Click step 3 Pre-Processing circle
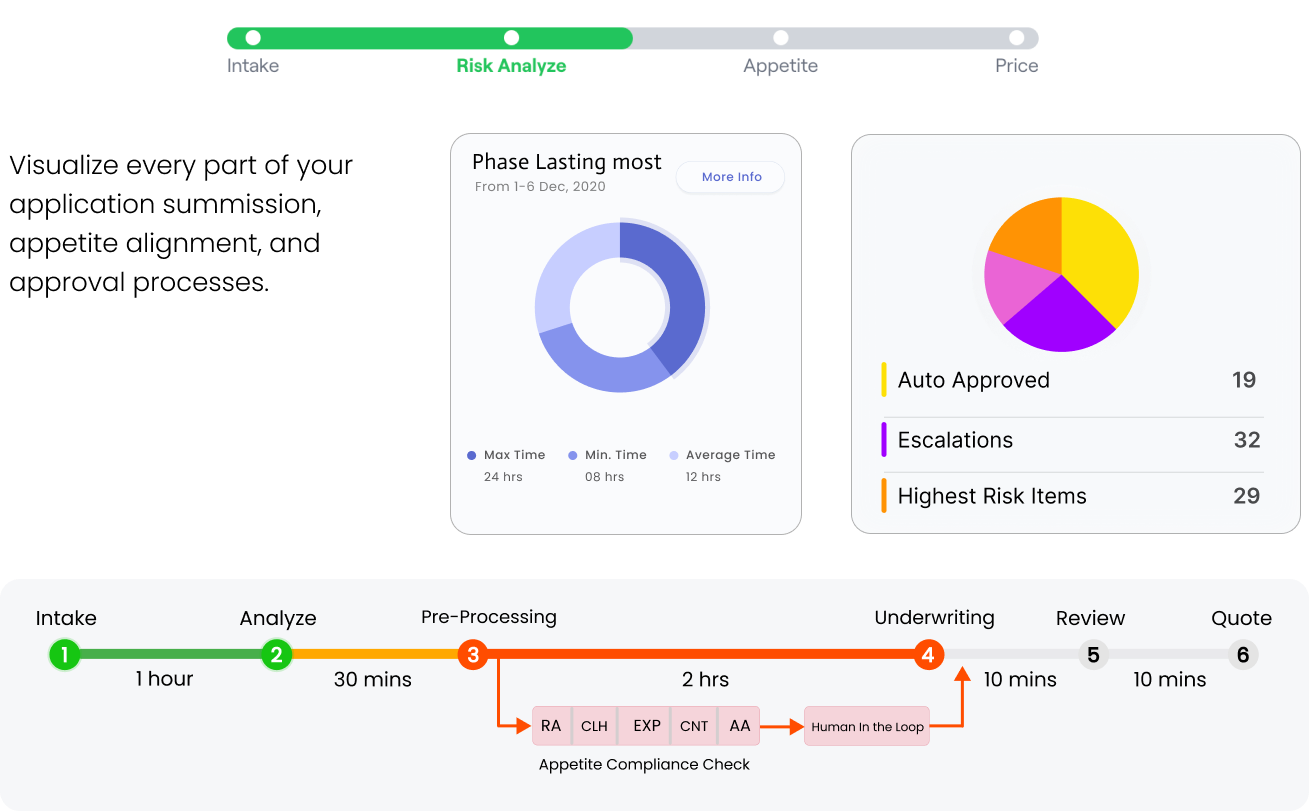The height and width of the screenshot is (811, 1309). [x=473, y=655]
